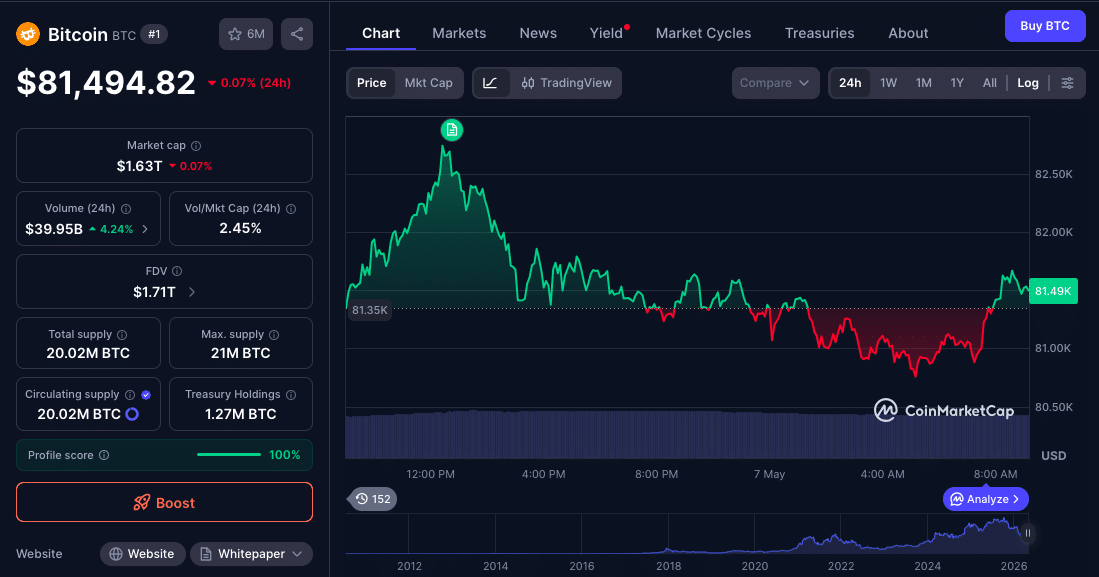Screen dimensions: 1099x577
Task: Expand FDV details chevron
Action: [192, 292]
